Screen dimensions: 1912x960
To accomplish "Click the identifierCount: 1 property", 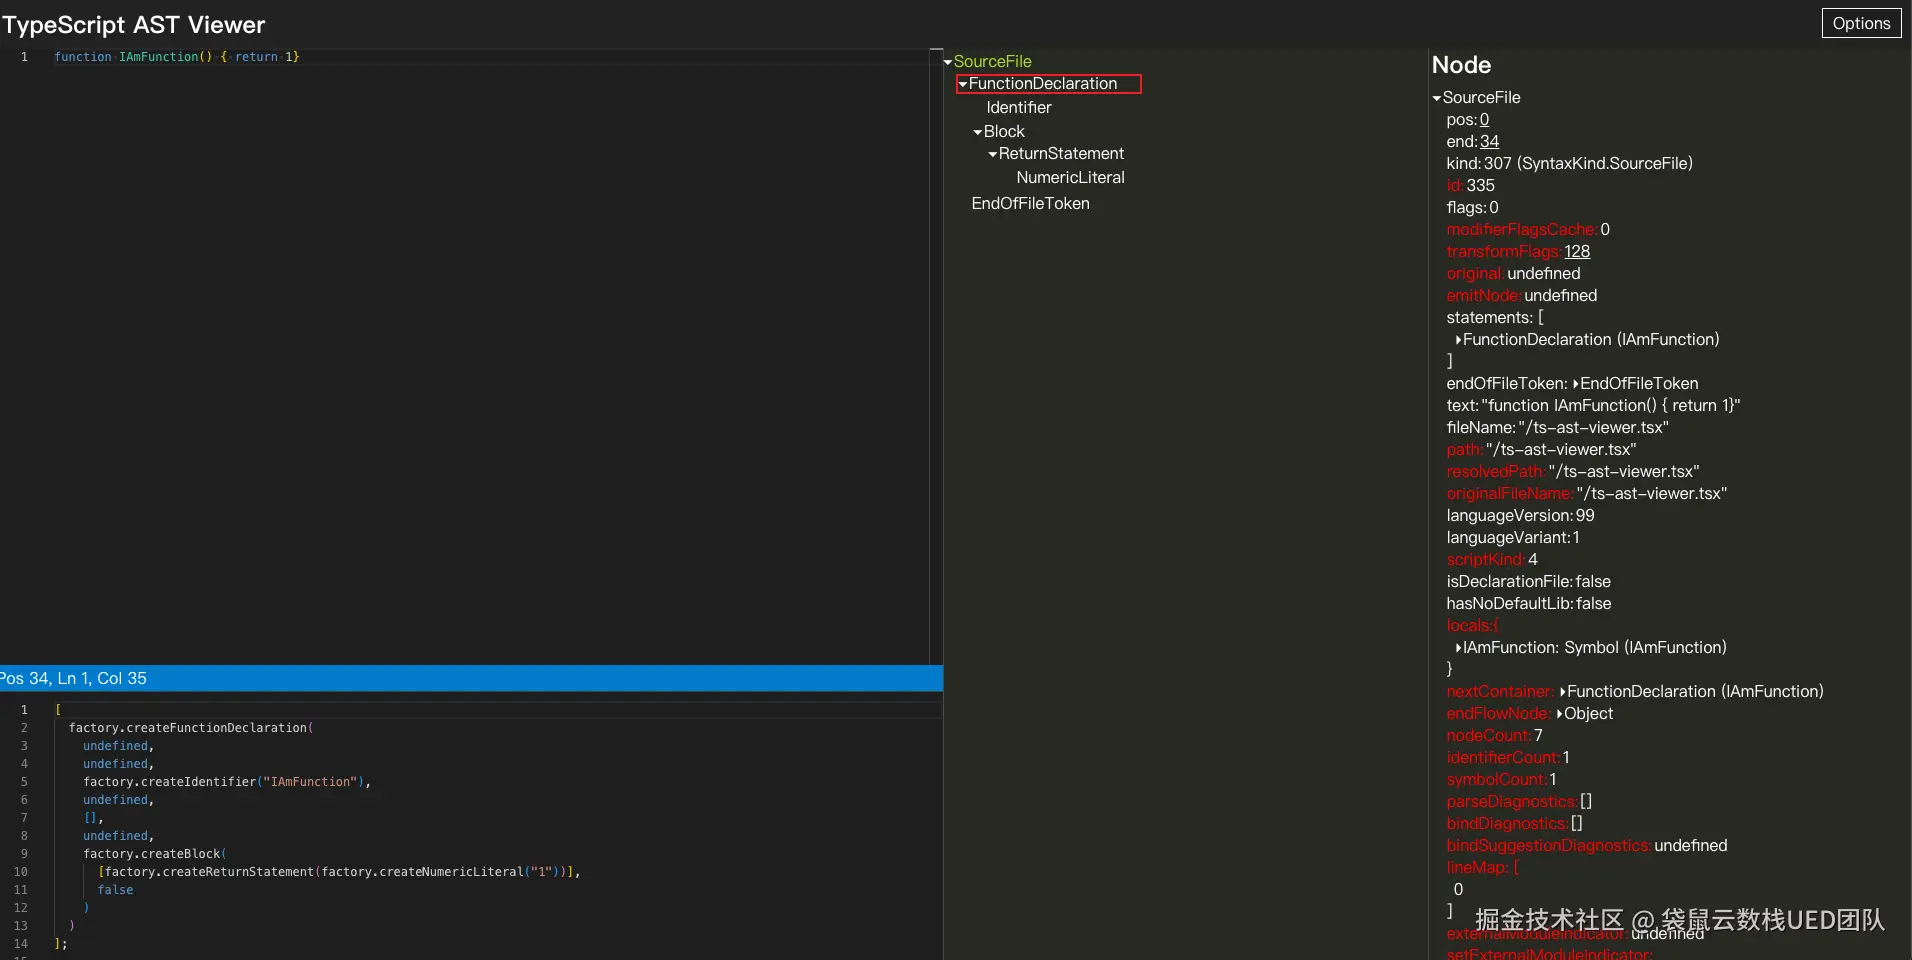I will 1508,758.
